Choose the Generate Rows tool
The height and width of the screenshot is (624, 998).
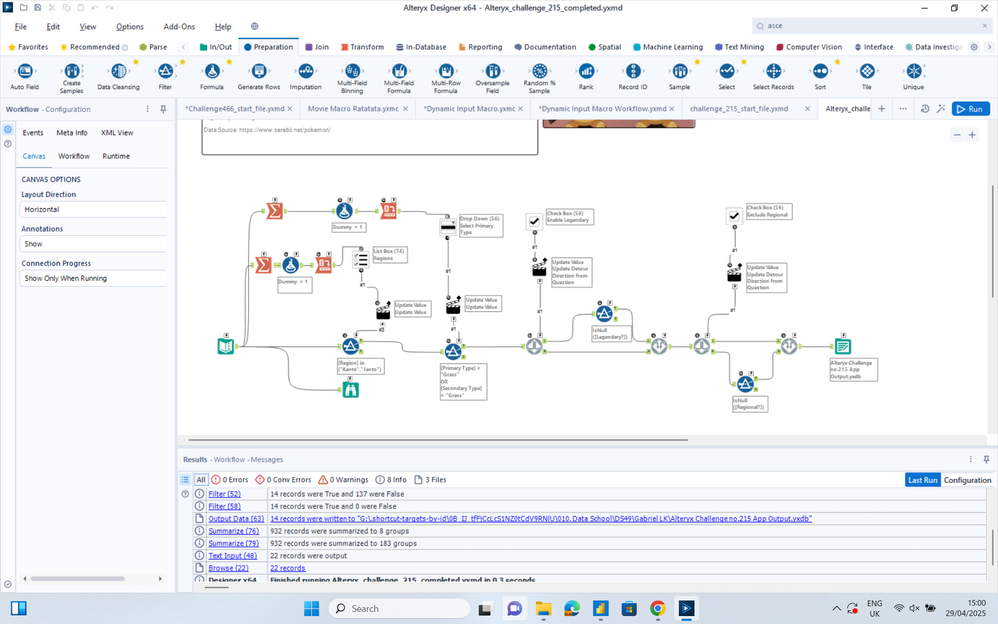258,71
